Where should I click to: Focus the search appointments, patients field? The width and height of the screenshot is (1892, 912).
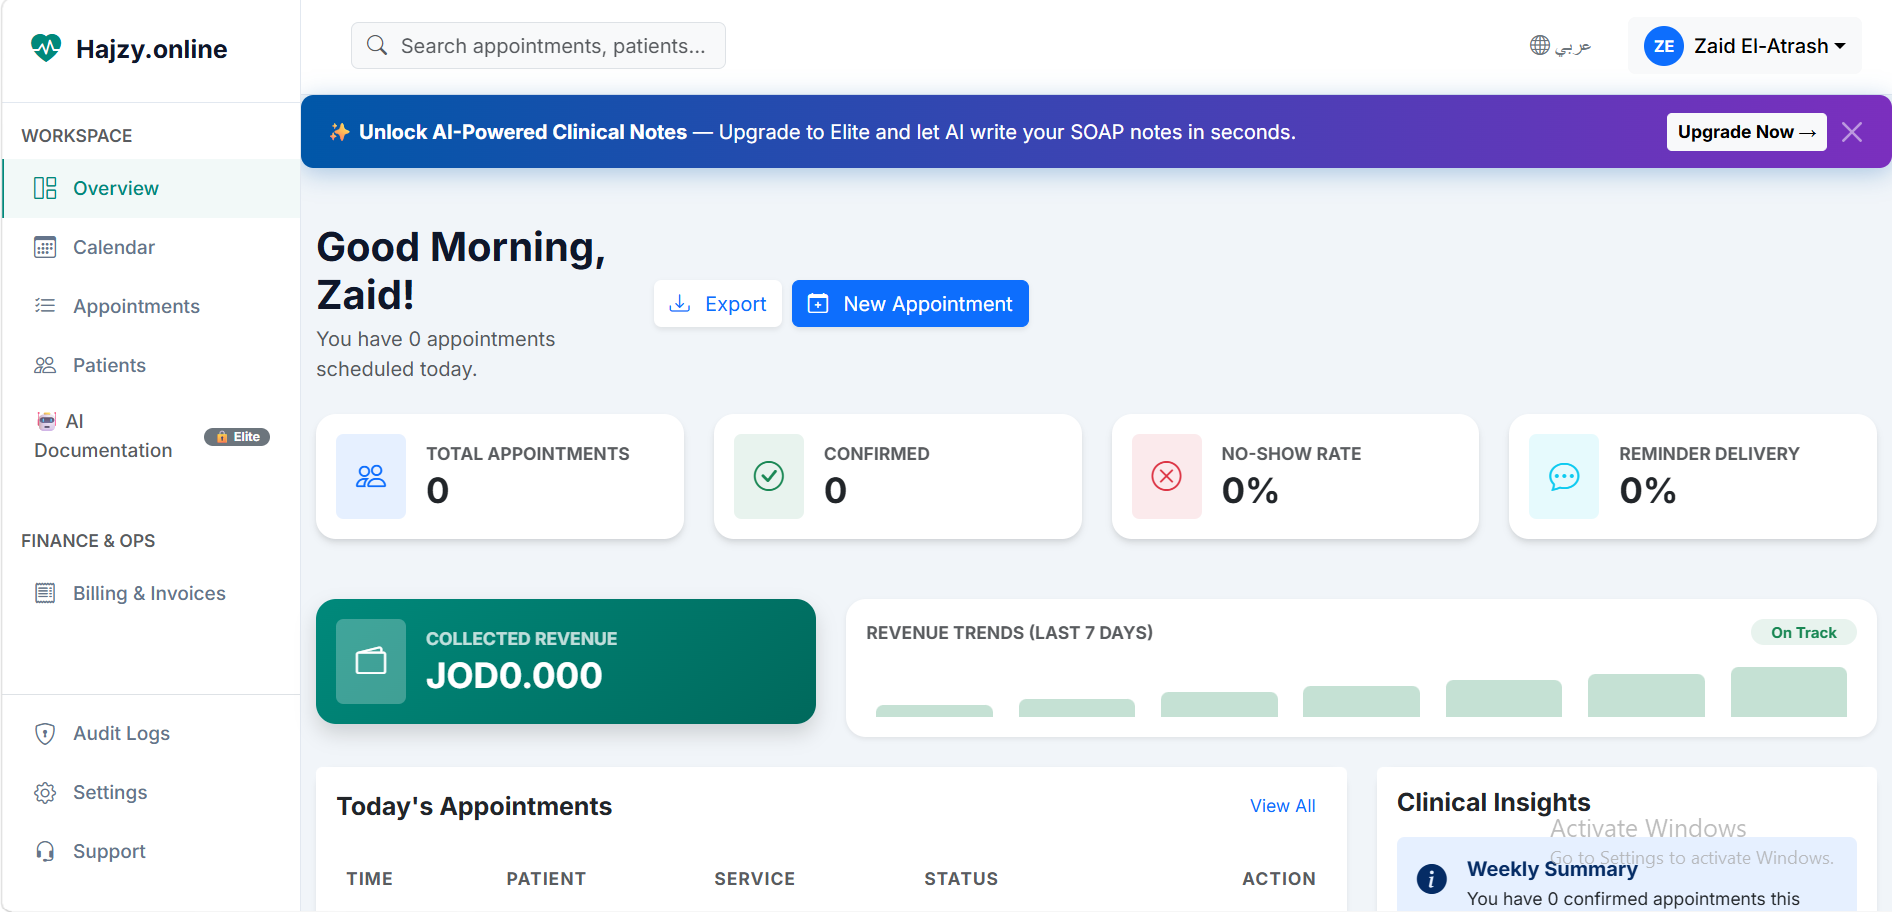pyautogui.click(x=538, y=46)
